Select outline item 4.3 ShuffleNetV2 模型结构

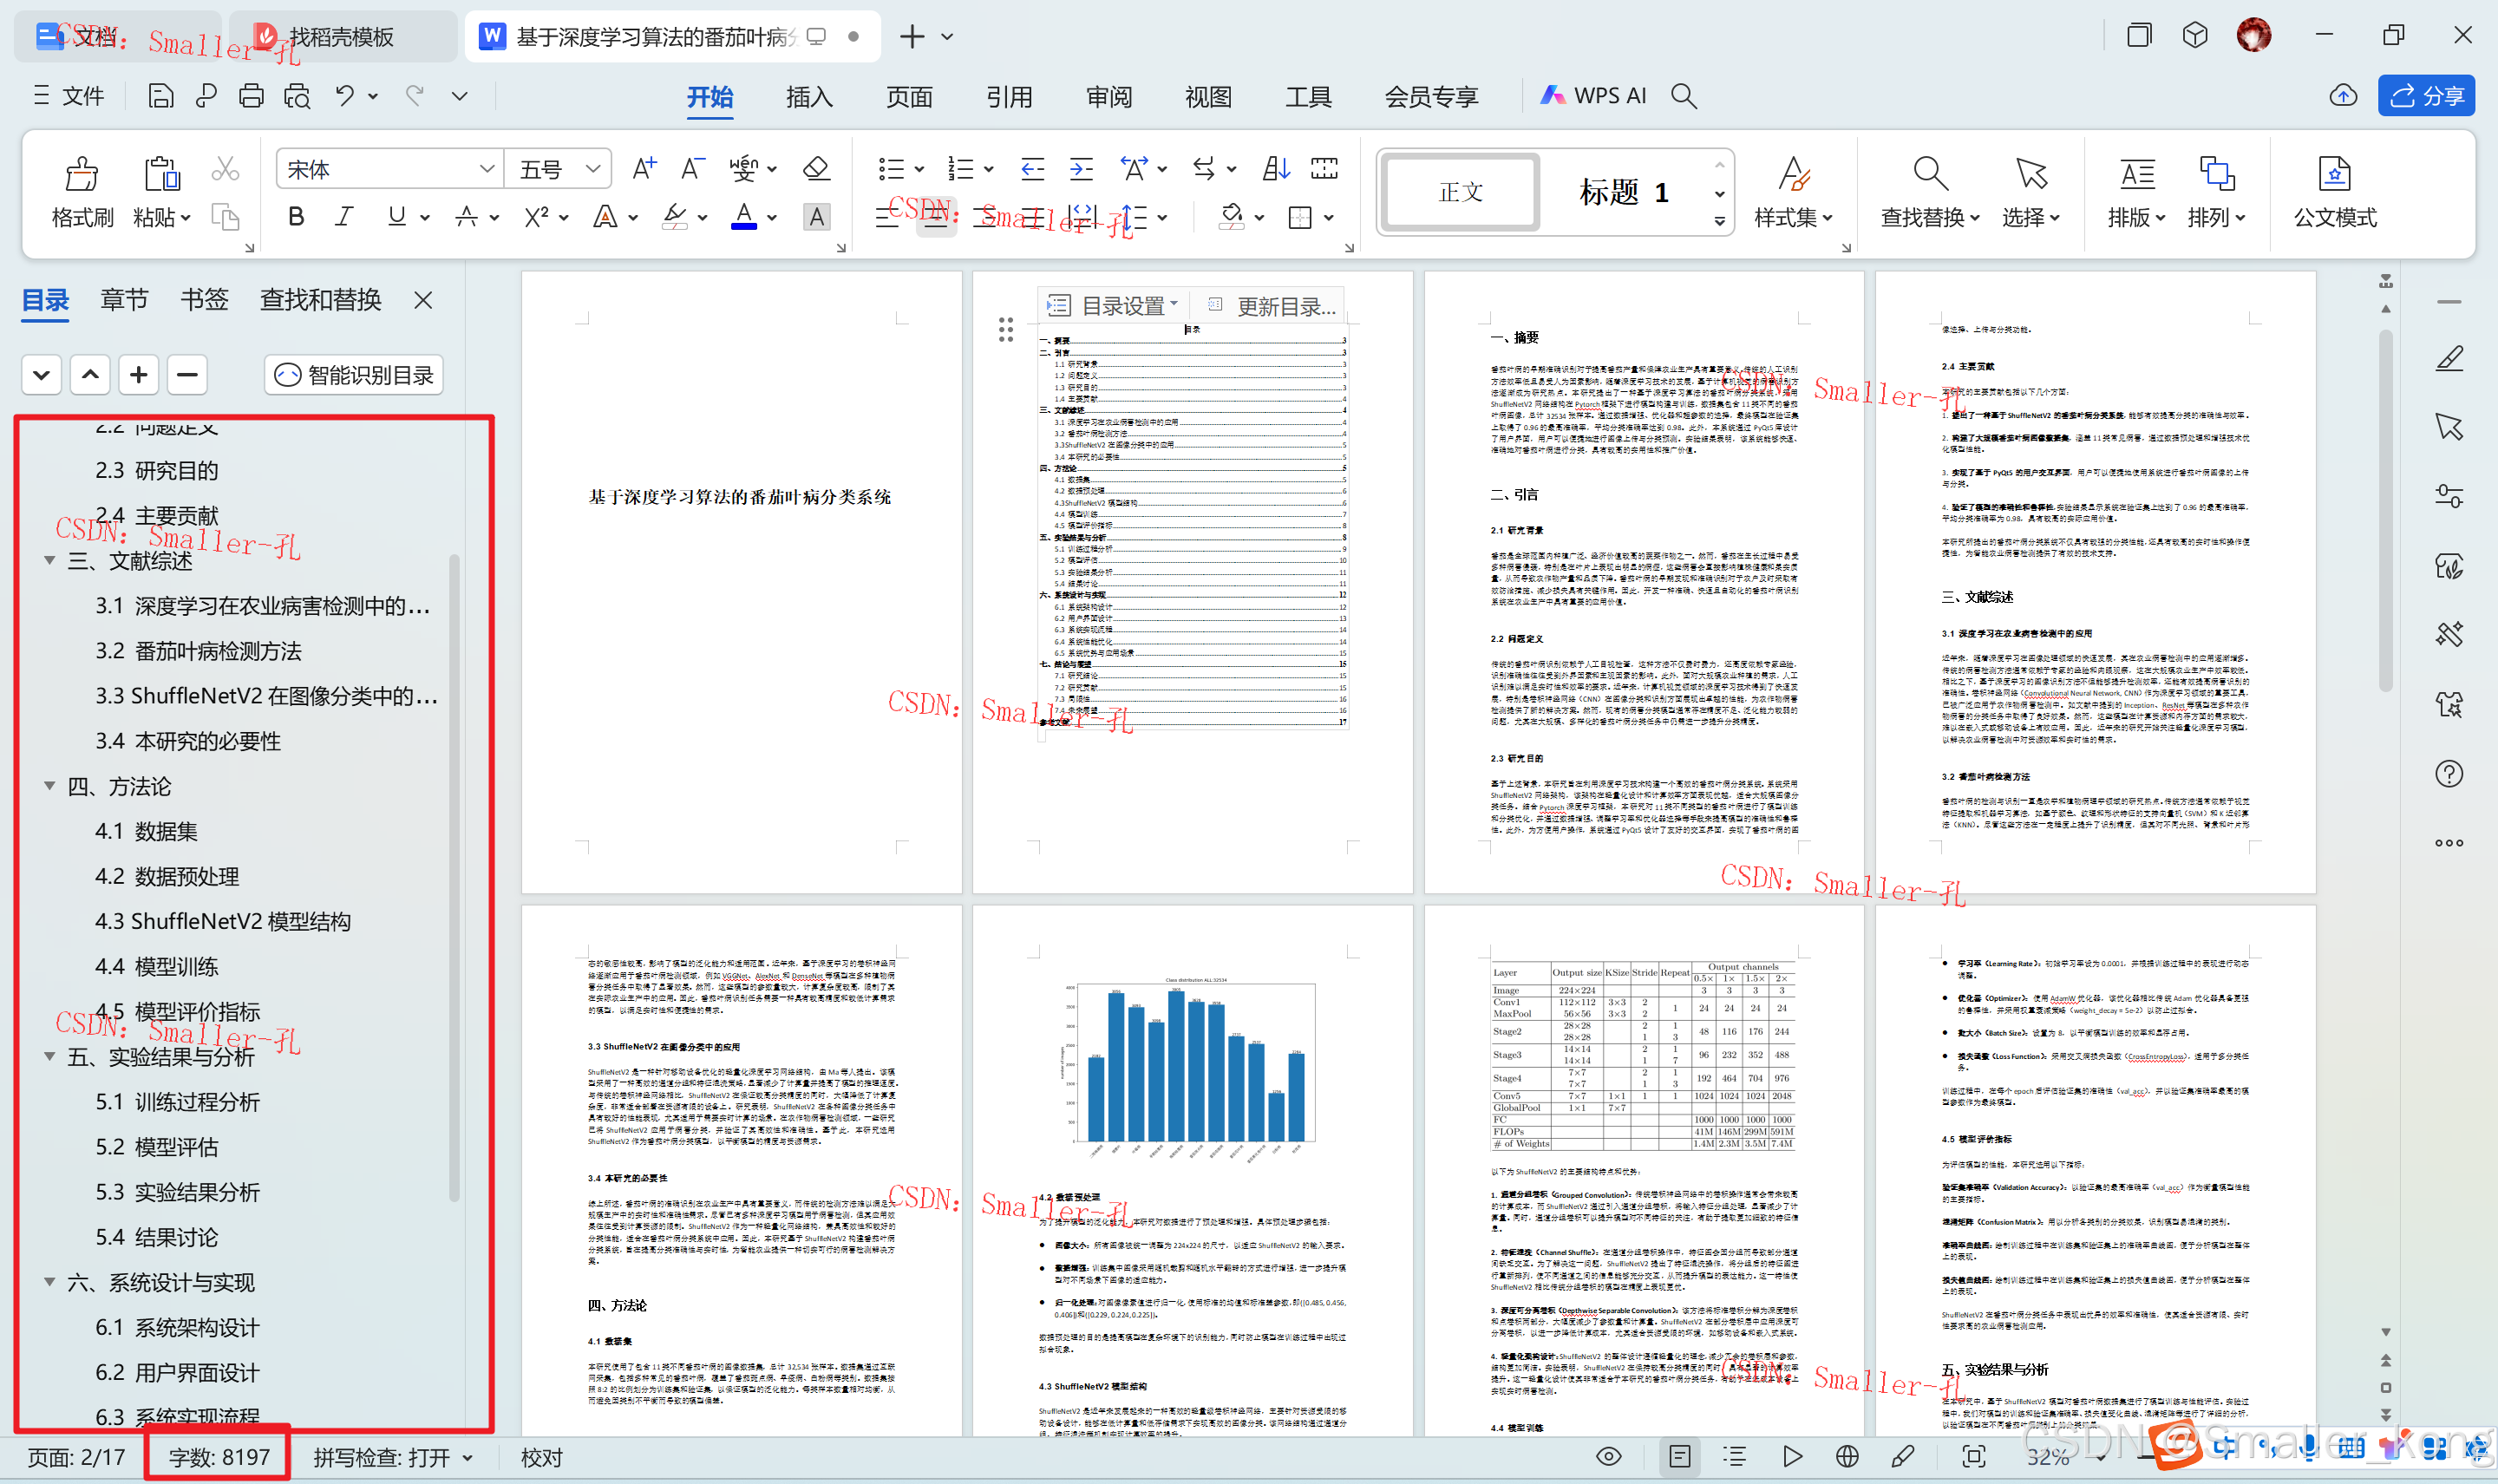[x=222, y=921]
